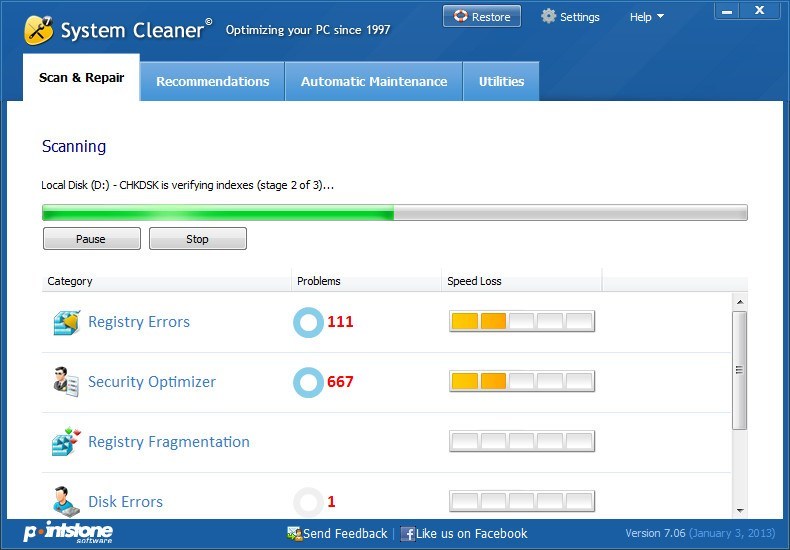Click the Facebook icon in footer
This screenshot has height=550, width=790.
(407, 533)
